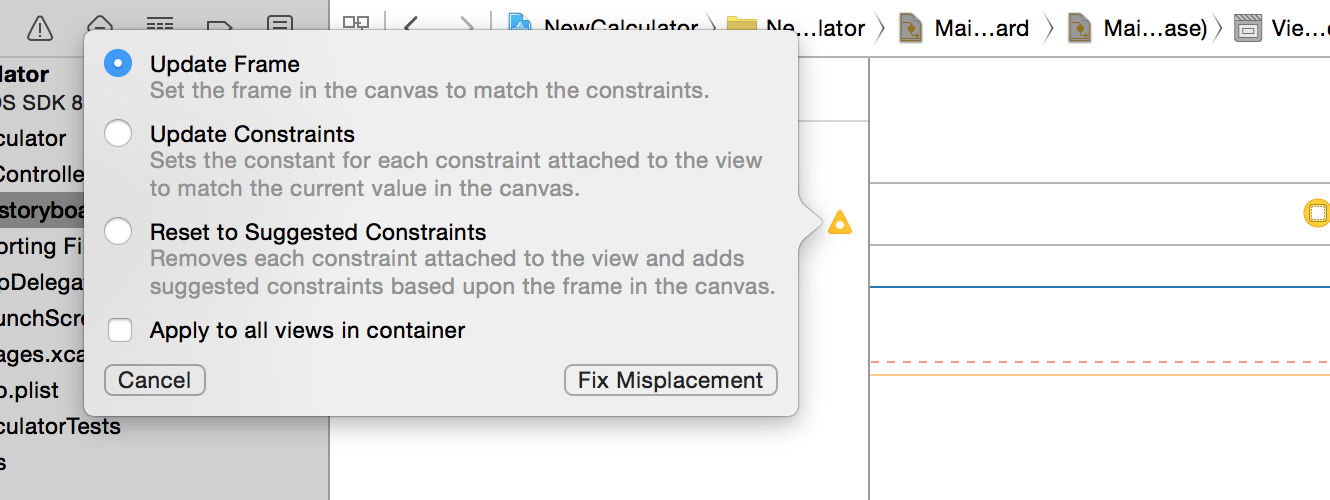1330x500 pixels.
Task: Select the Update Constraints radio option
Action: click(x=118, y=133)
